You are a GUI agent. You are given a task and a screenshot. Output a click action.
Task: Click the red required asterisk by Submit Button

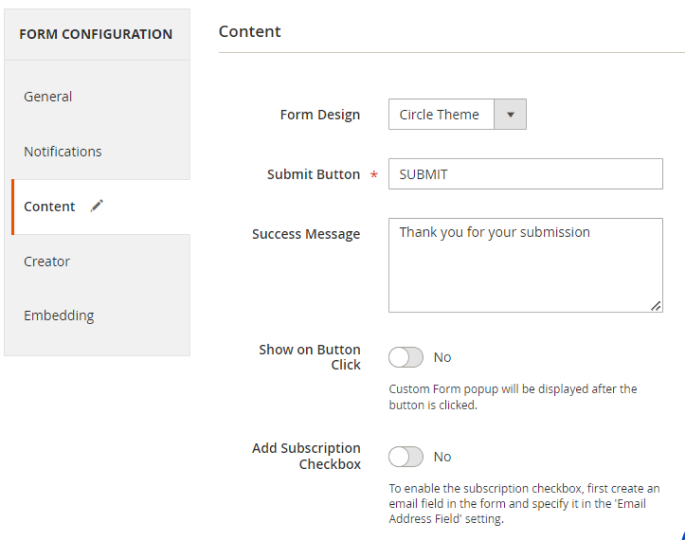(x=374, y=175)
